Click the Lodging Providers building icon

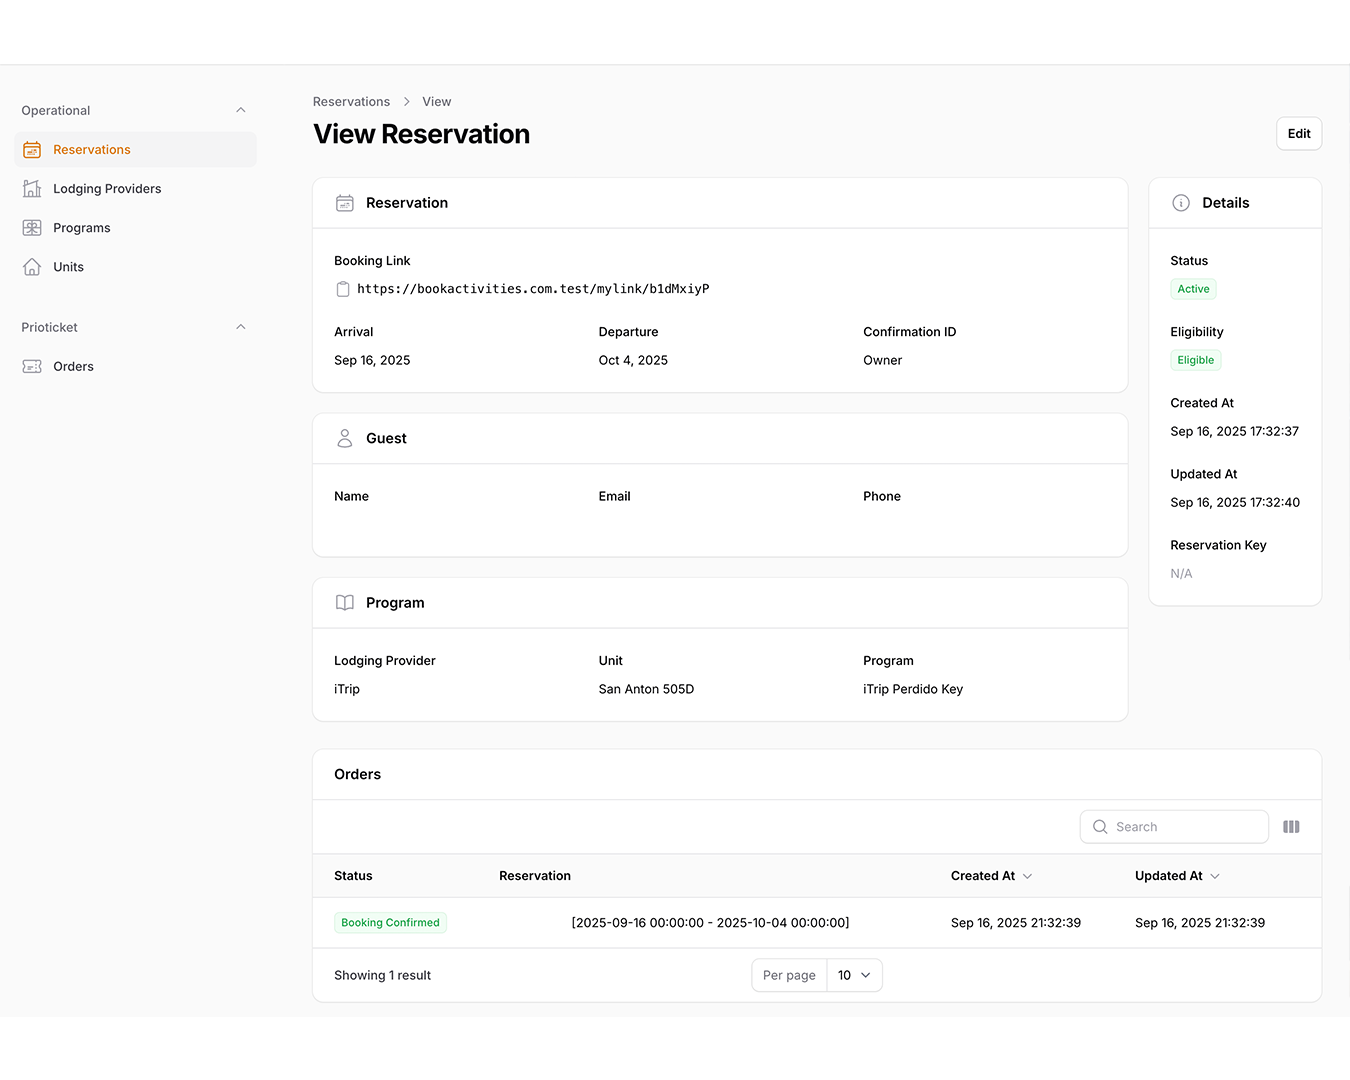coord(32,189)
